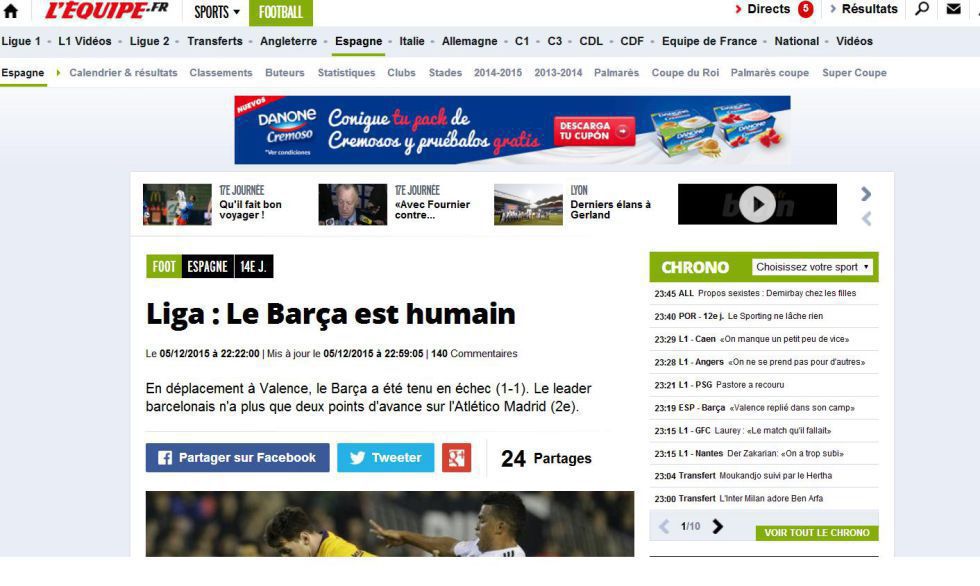Go to the home icon
Viewport: 980px width, 586px height.
[11, 11]
